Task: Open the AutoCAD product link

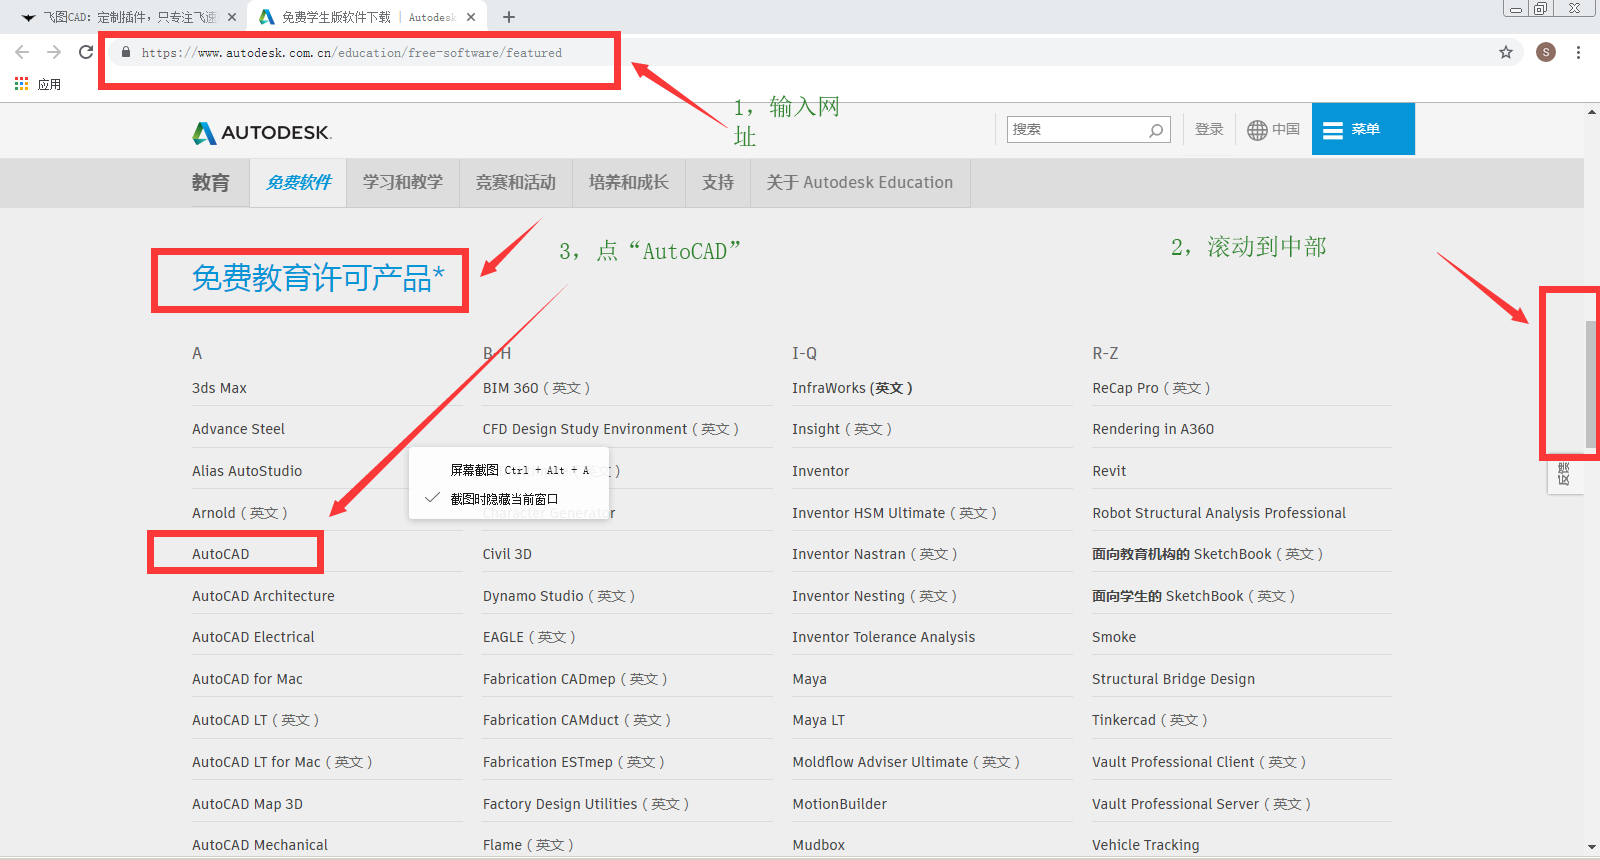Action: (221, 554)
